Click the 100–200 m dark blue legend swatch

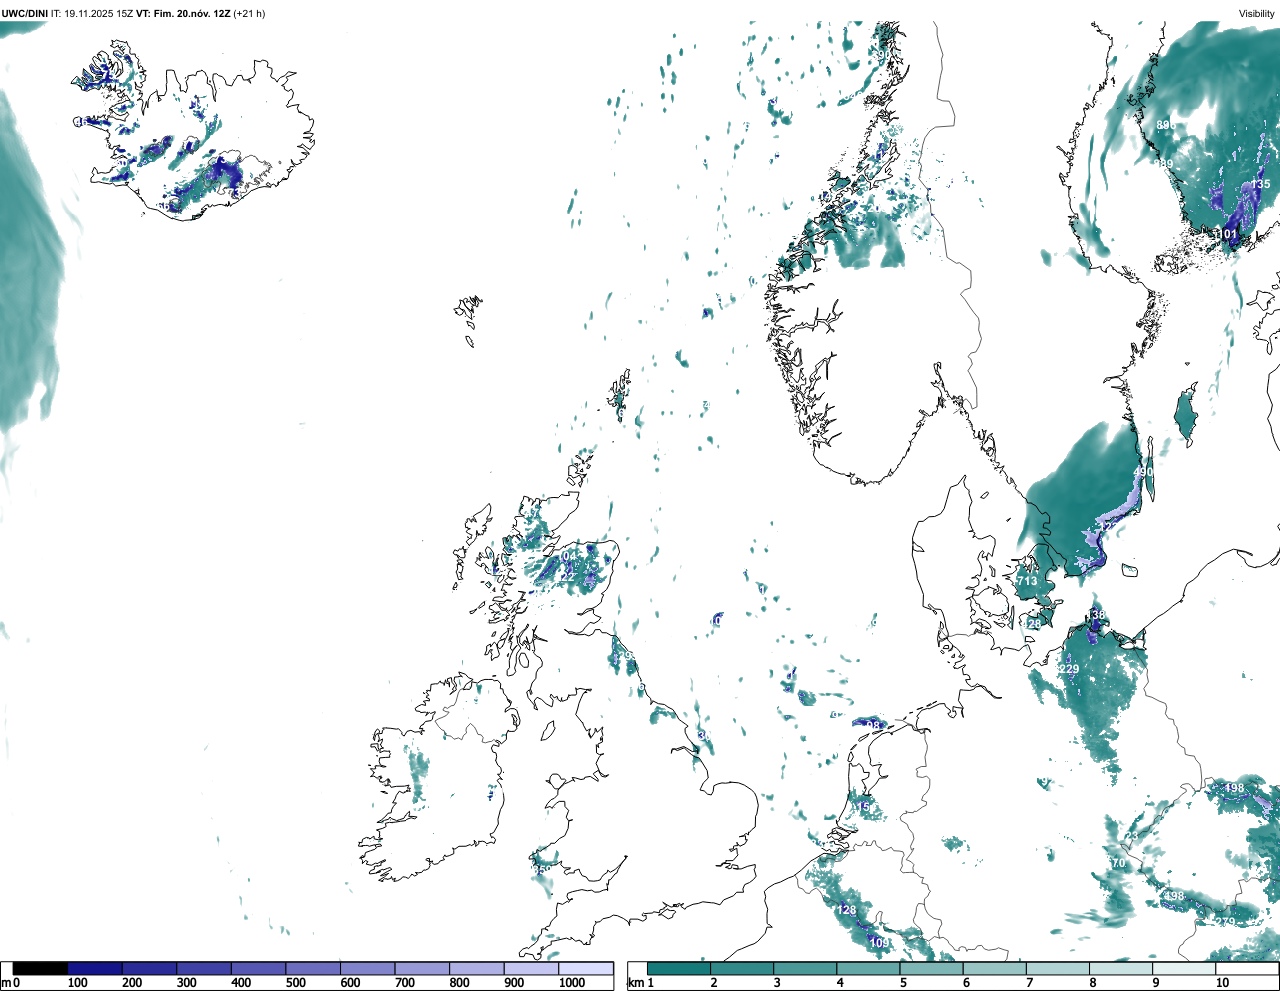95,968
